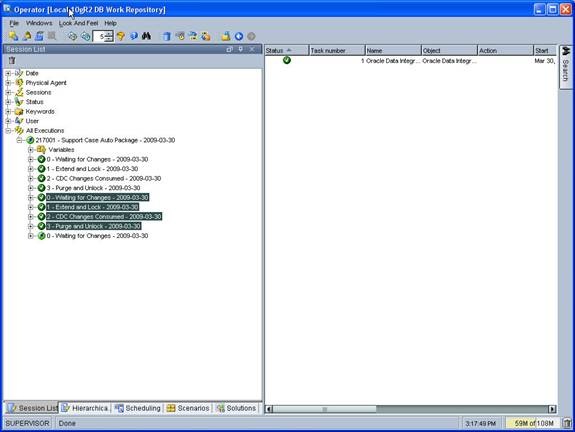This screenshot has width=575, height=432.
Task: Click the blue trash can purge toolbar icon
Action: point(167,36)
